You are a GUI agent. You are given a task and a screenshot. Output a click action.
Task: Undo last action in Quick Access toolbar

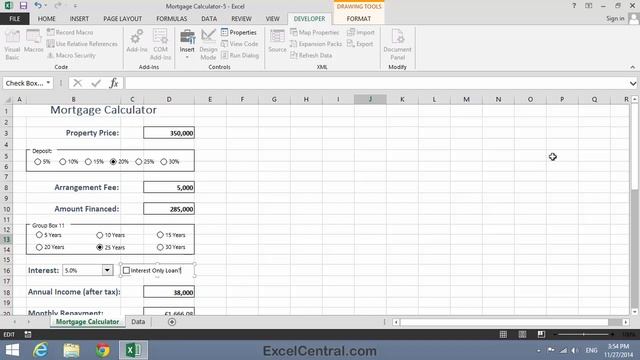click(38, 6)
